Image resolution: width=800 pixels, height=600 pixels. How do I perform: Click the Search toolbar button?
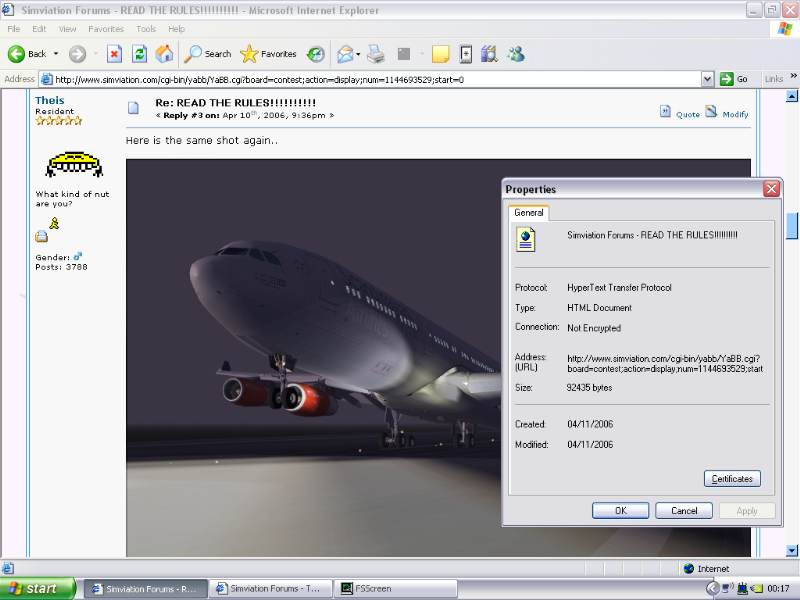208,54
